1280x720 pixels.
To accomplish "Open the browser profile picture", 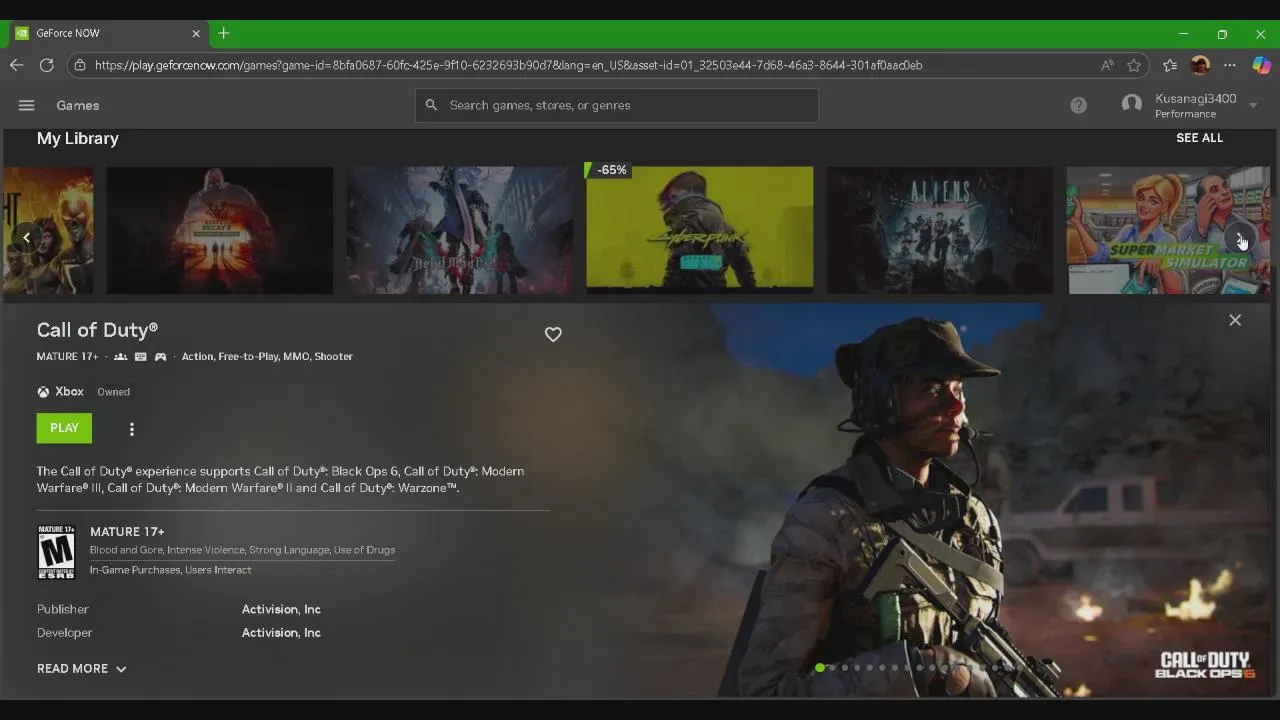I will [1200, 65].
